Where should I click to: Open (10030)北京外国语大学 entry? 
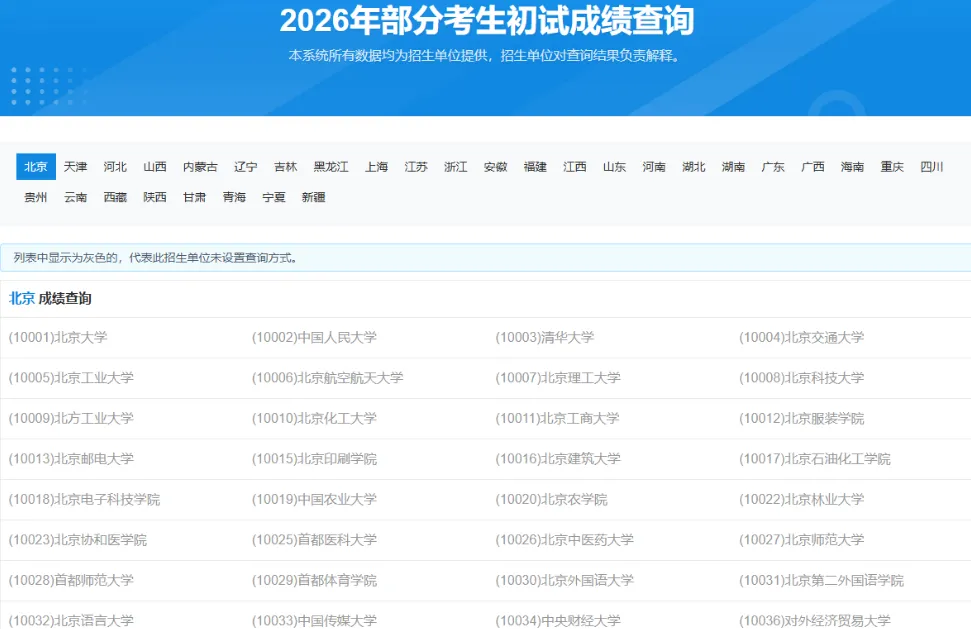(x=564, y=581)
